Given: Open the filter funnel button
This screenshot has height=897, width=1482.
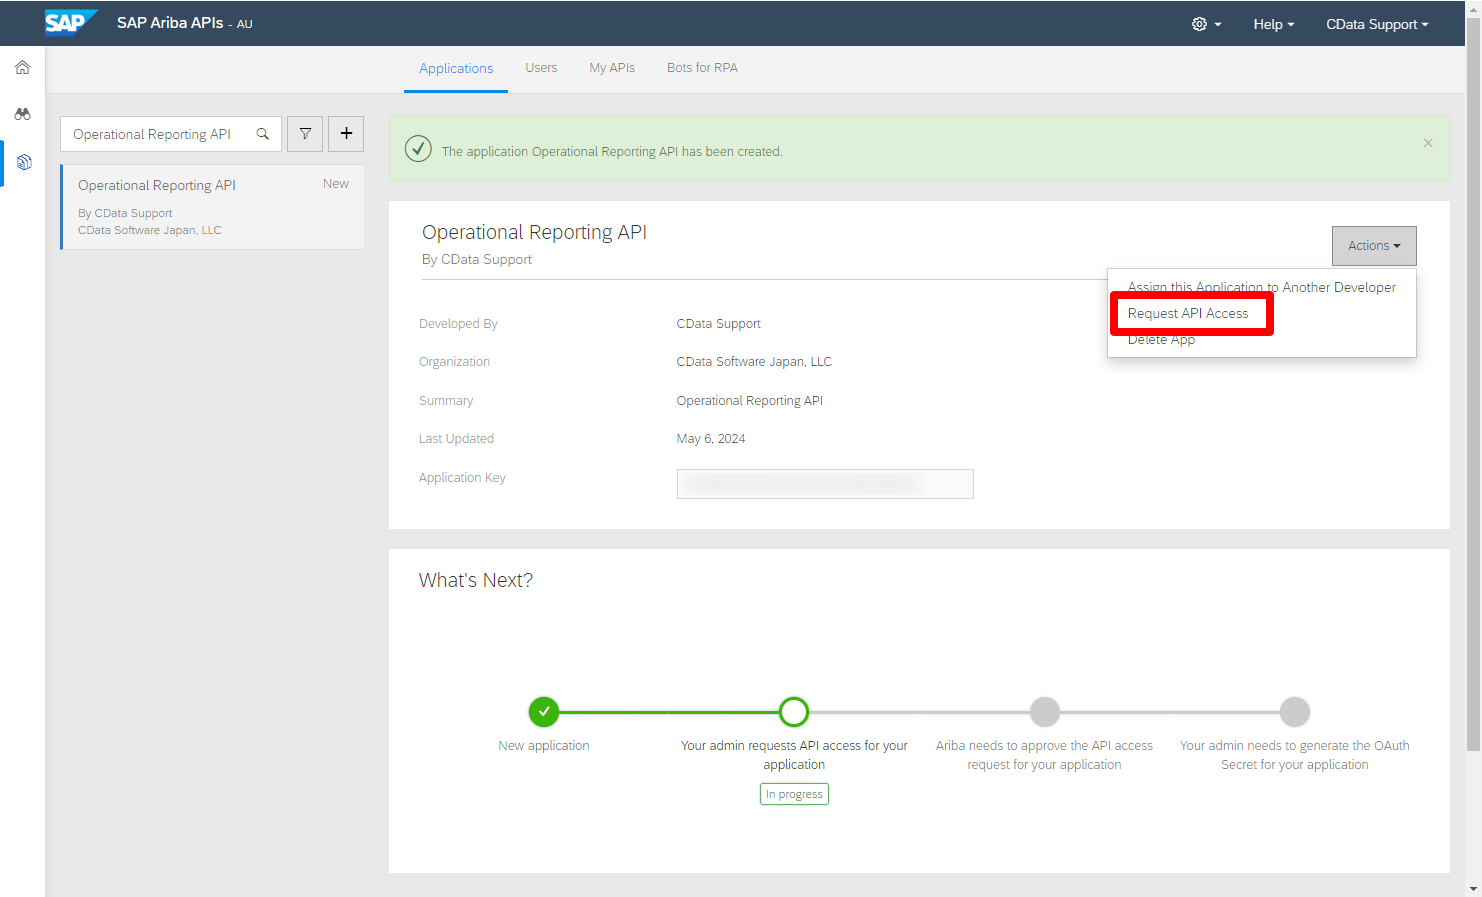Looking at the screenshot, I should click(x=305, y=134).
